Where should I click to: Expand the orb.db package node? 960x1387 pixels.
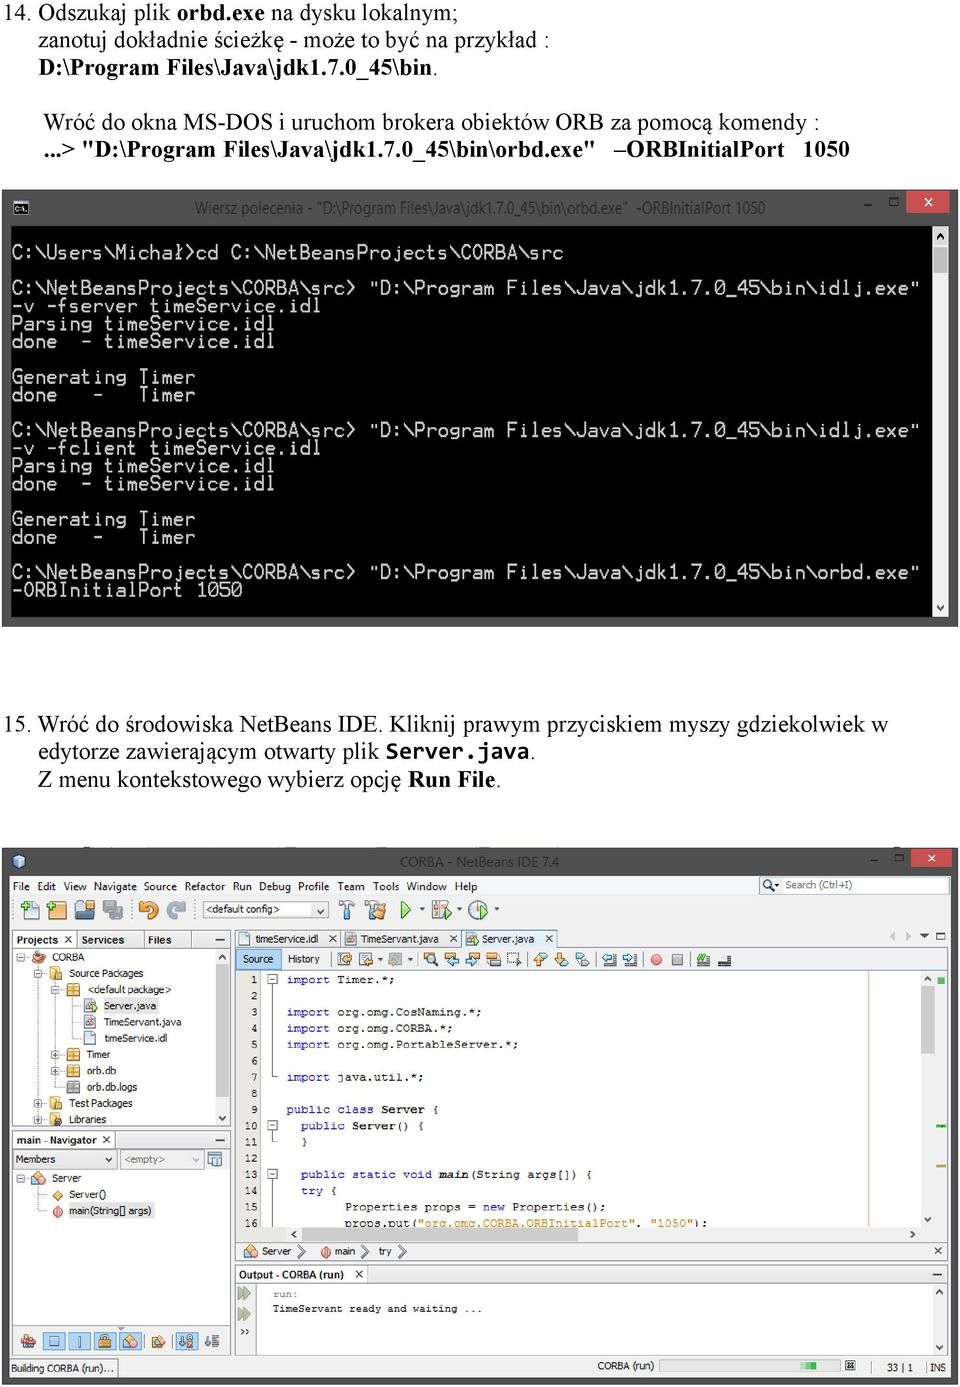click(55, 1070)
